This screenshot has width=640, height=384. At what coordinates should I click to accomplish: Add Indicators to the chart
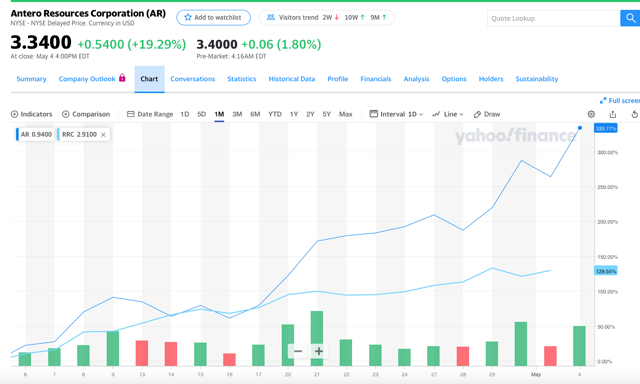click(31, 114)
